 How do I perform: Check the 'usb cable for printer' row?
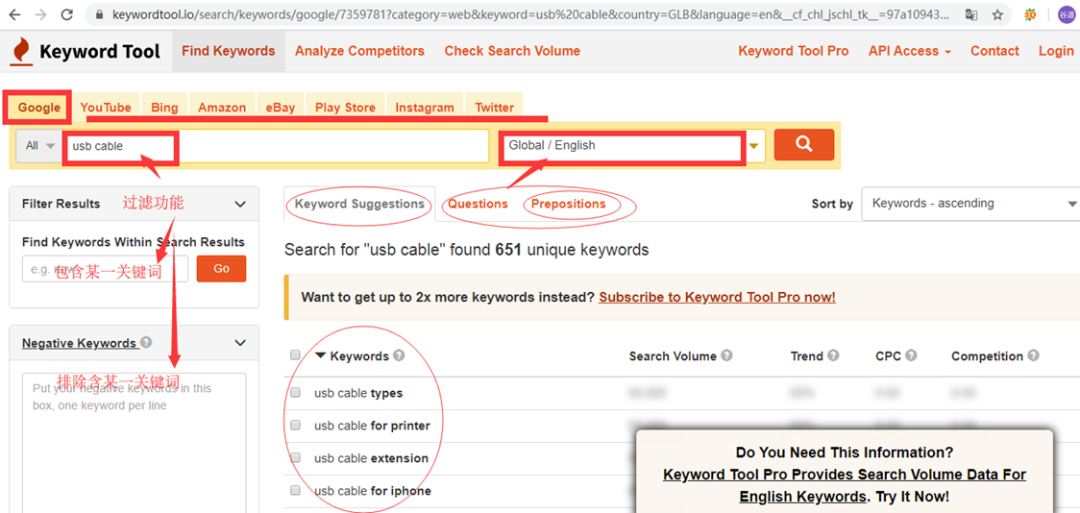[x=295, y=426]
